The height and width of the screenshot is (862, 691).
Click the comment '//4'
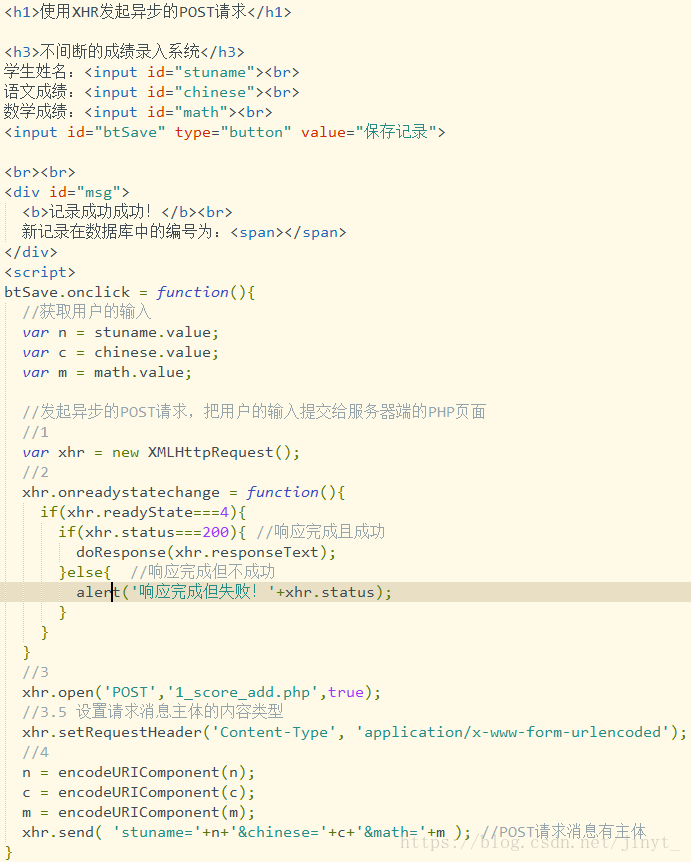pos(35,752)
